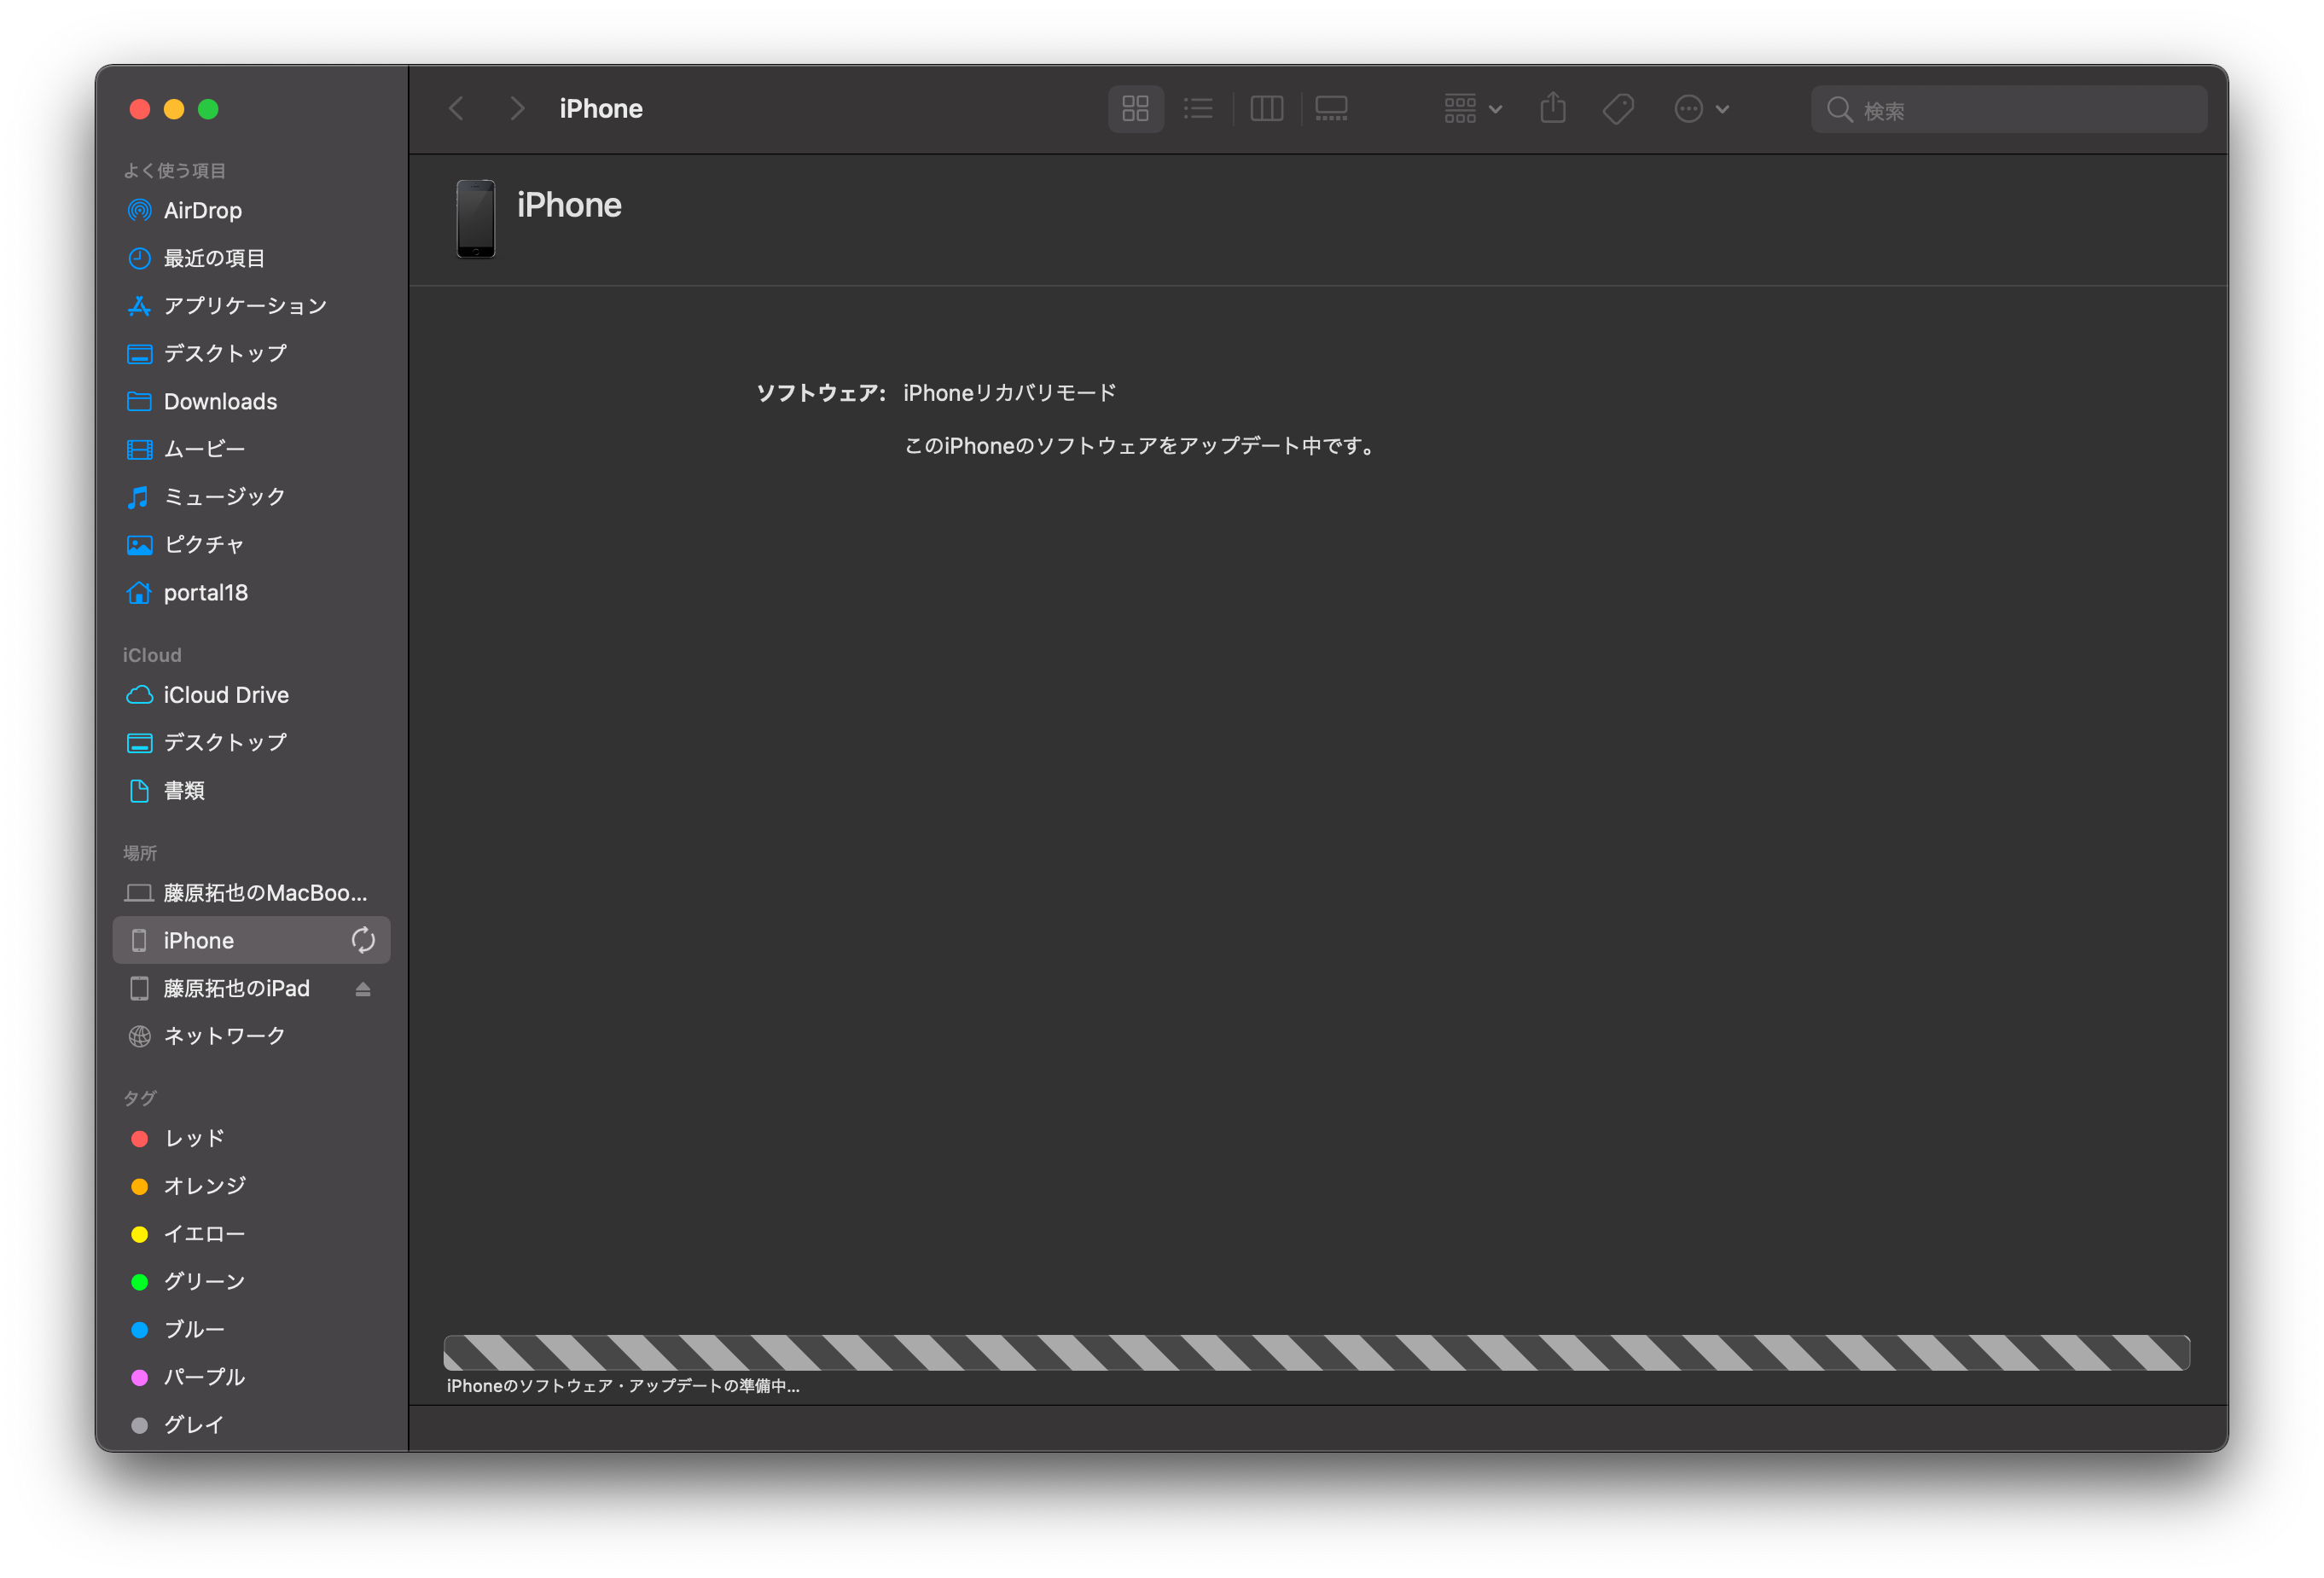Click the software update progress bar
Viewport: 2324px width, 1578px height.
[1318, 1352]
